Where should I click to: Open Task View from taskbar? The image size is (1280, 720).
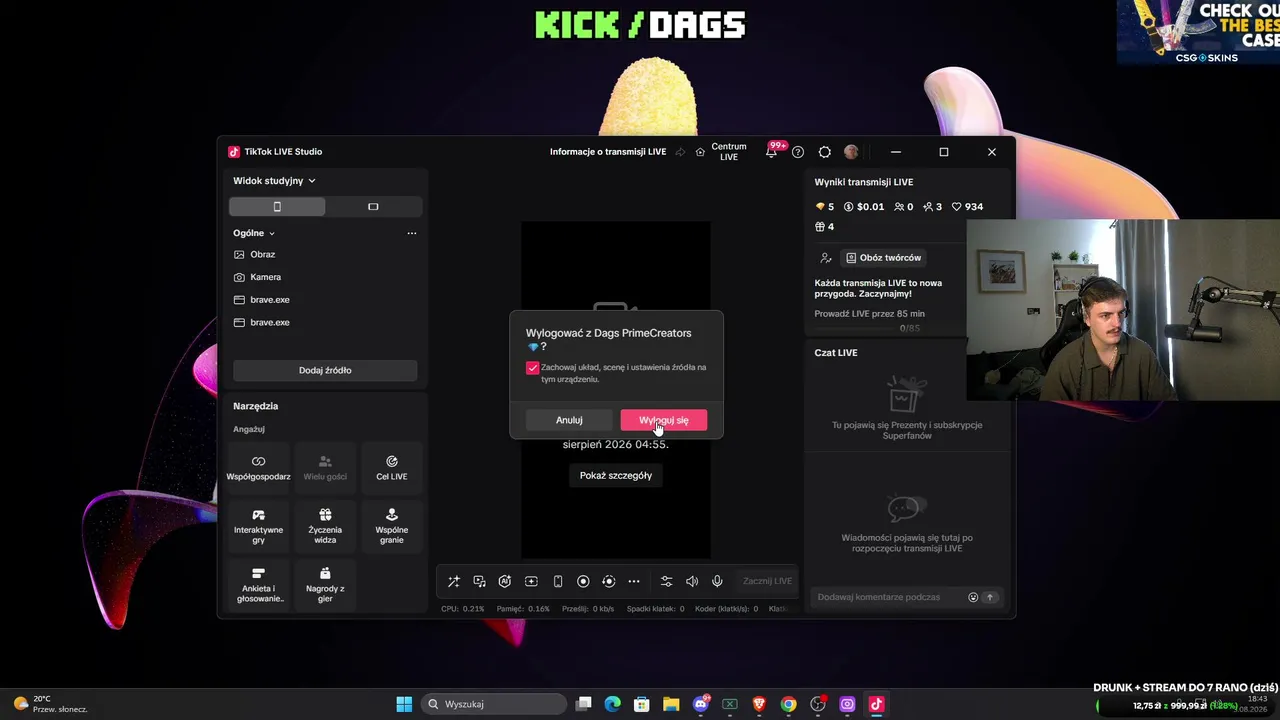(x=584, y=704)
